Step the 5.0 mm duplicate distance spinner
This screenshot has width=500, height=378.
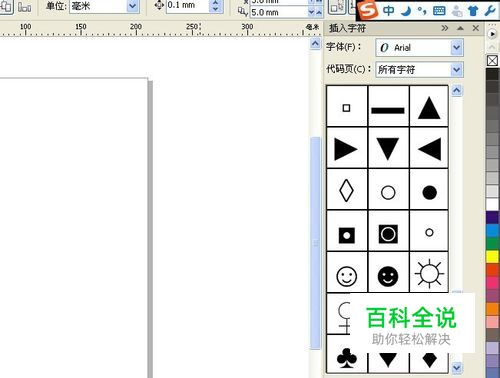click(316, 13)
